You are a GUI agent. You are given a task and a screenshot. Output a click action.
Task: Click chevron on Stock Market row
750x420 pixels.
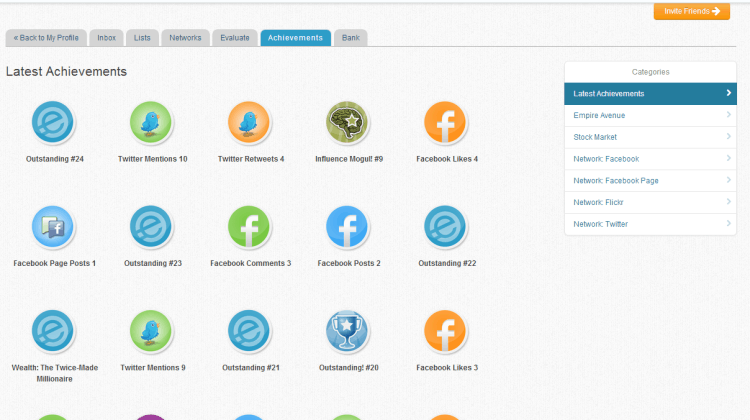pos(728,136)
